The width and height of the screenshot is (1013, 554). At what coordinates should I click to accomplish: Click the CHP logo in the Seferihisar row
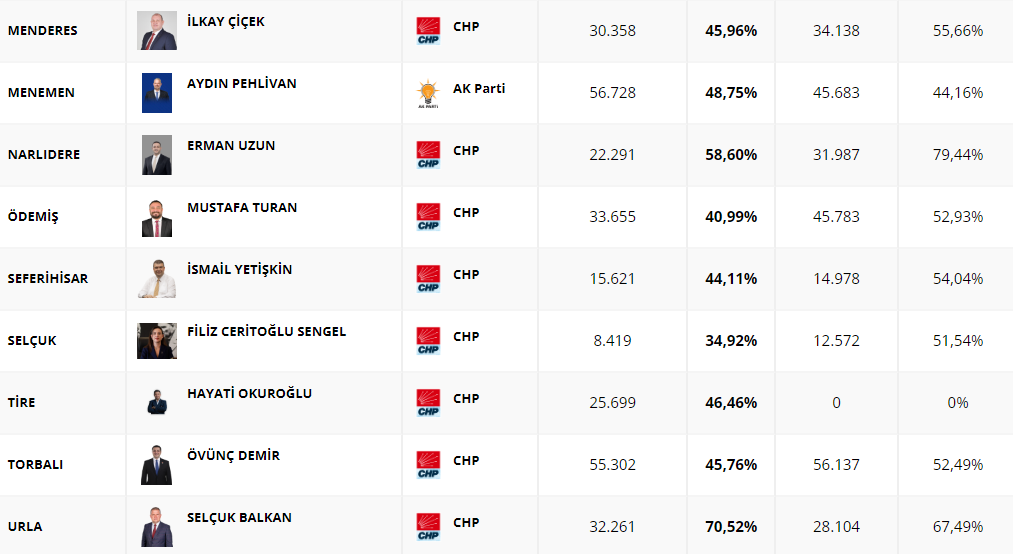click(428, 279)
